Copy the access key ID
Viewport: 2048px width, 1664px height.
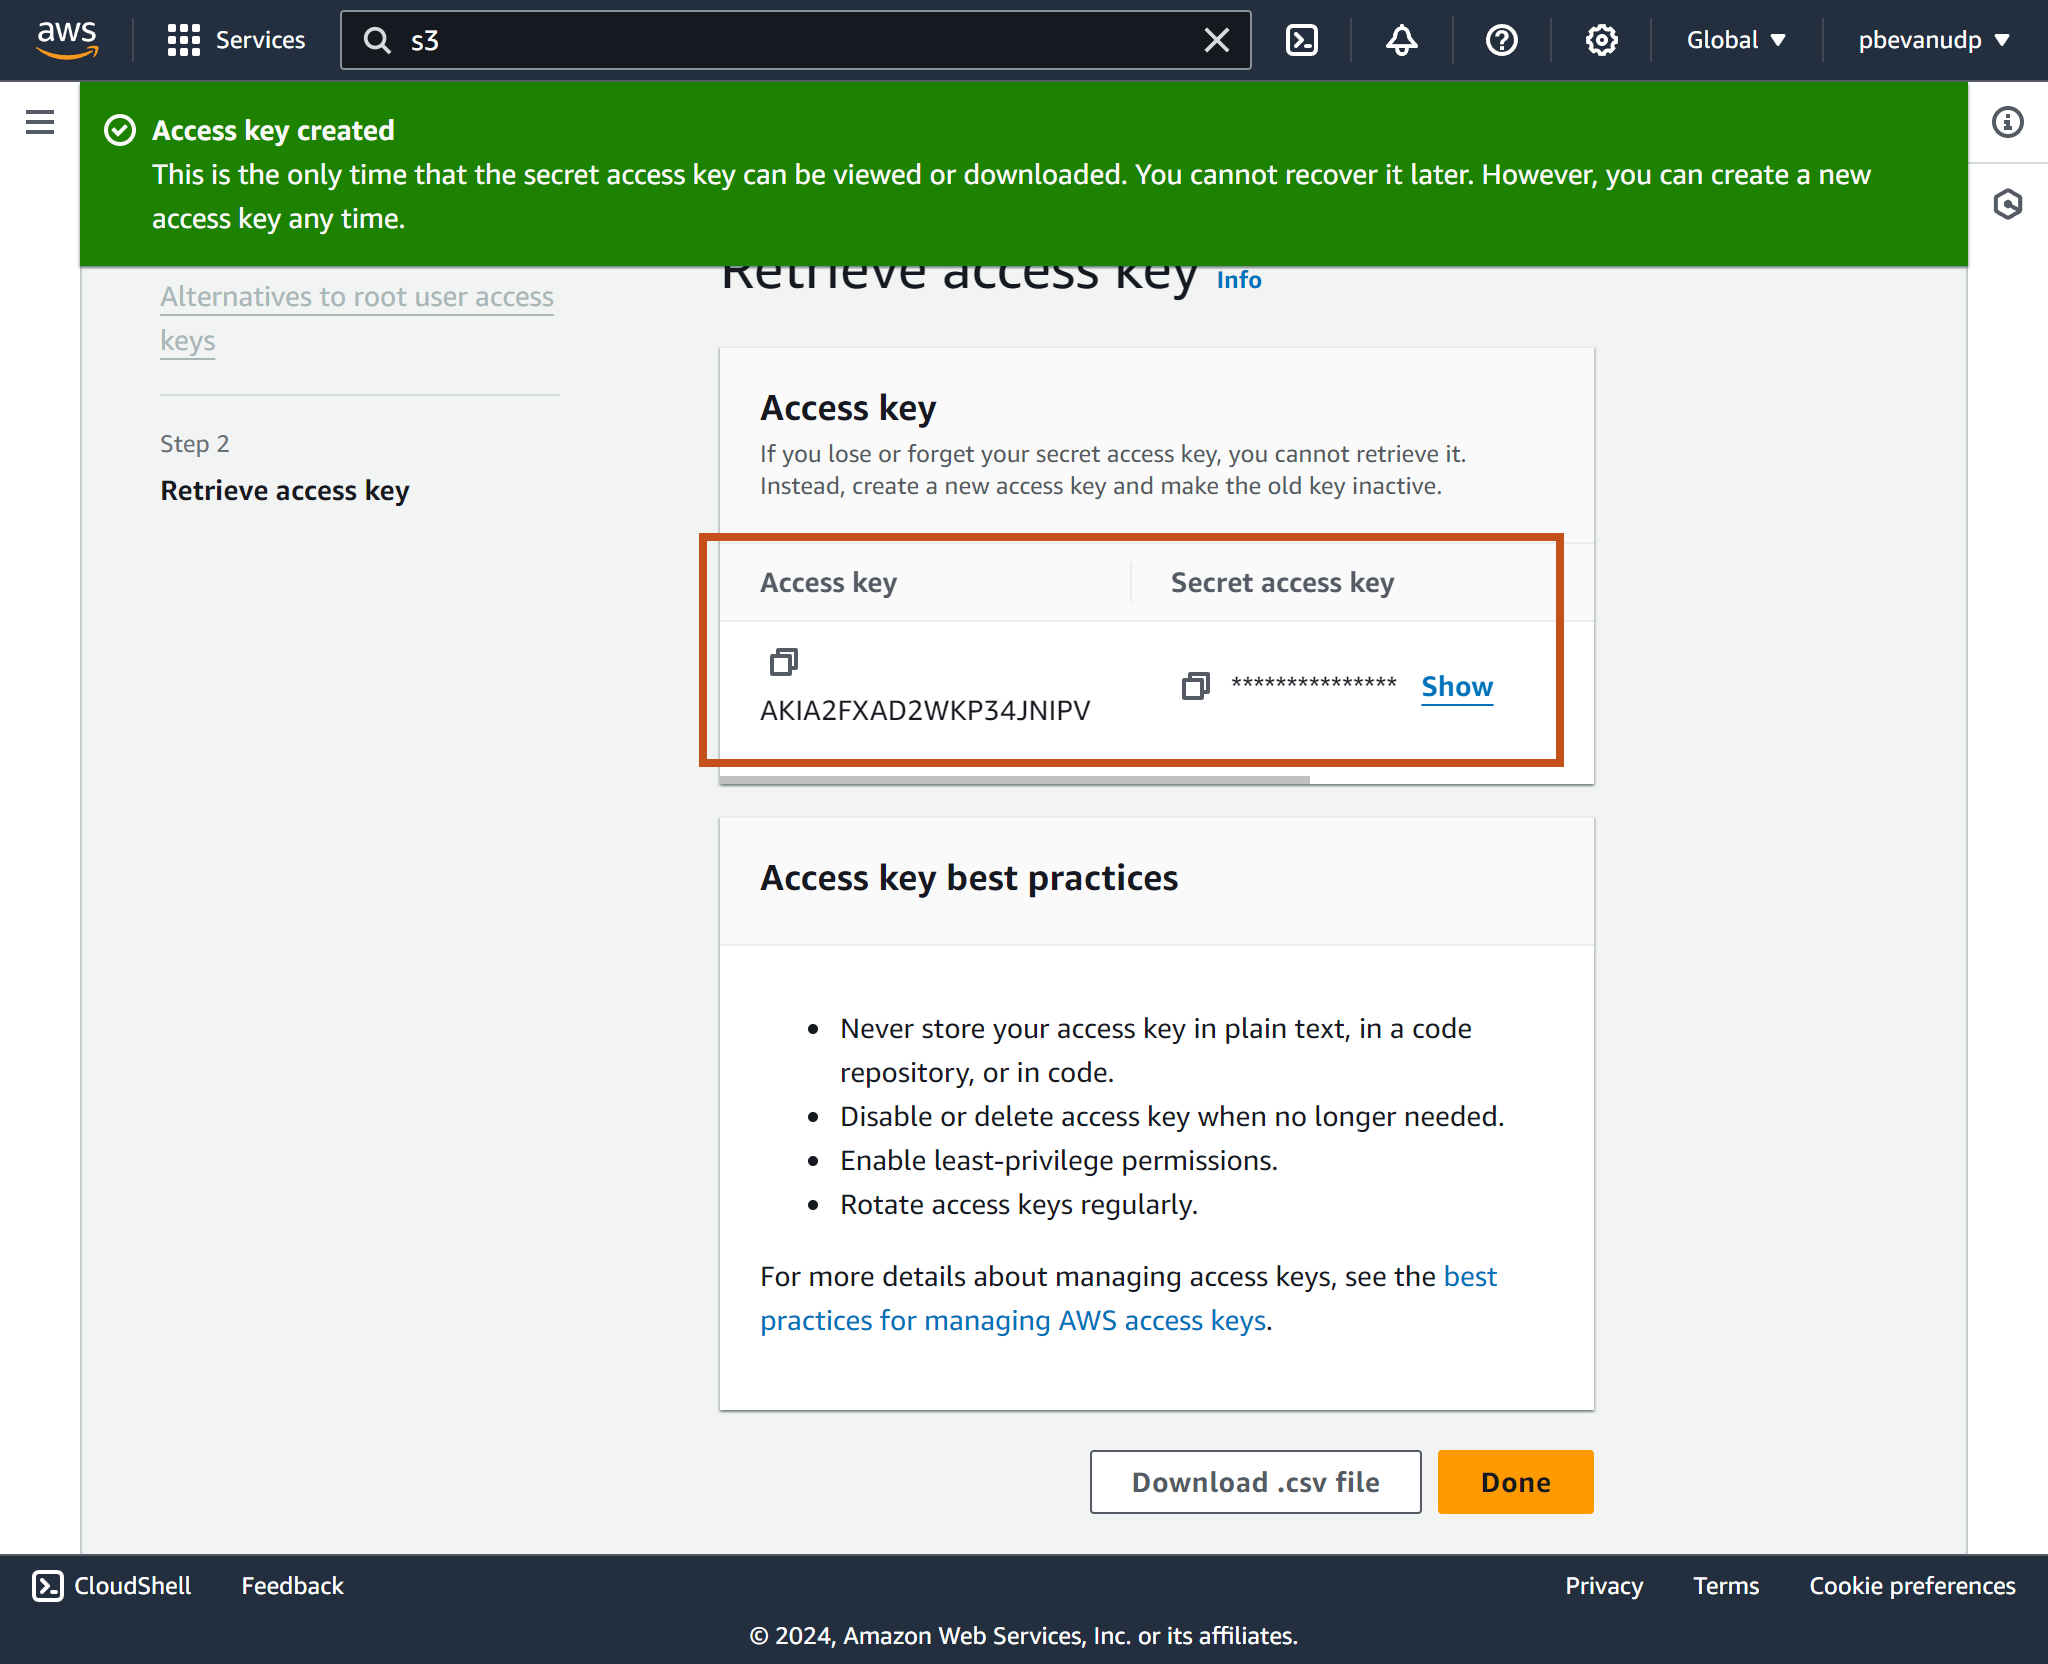point(783,661)
